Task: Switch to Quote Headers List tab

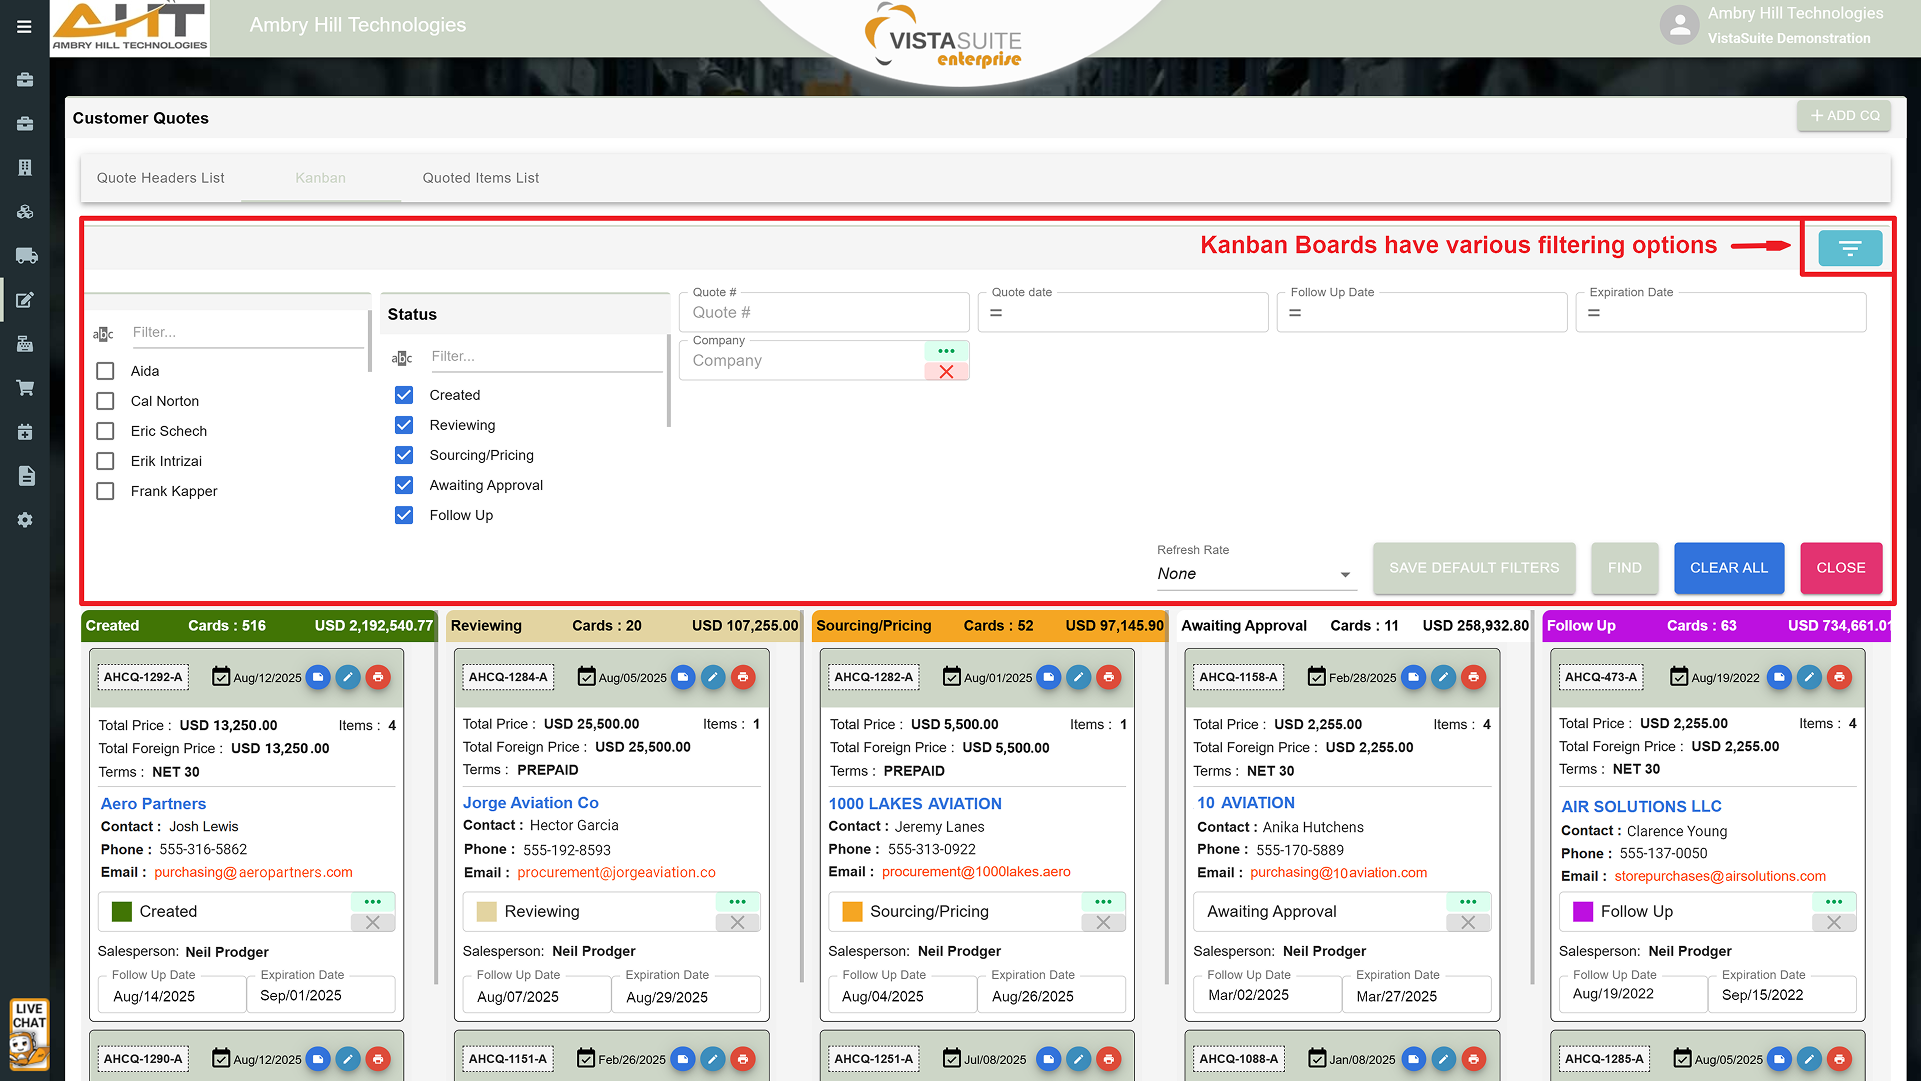Action: 161,178
